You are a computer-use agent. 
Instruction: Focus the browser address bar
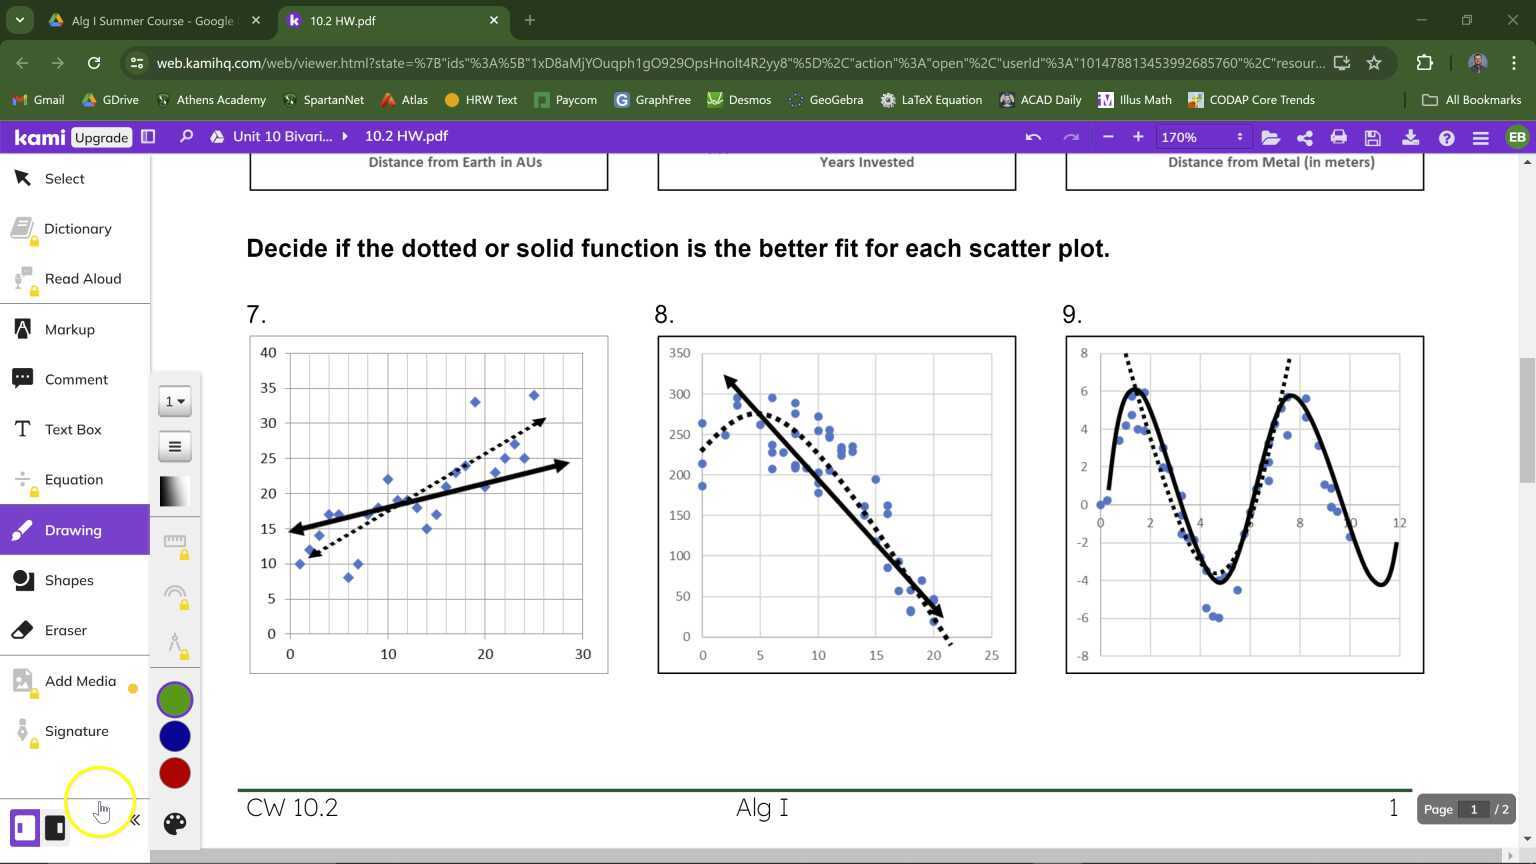tap(740, 63)
